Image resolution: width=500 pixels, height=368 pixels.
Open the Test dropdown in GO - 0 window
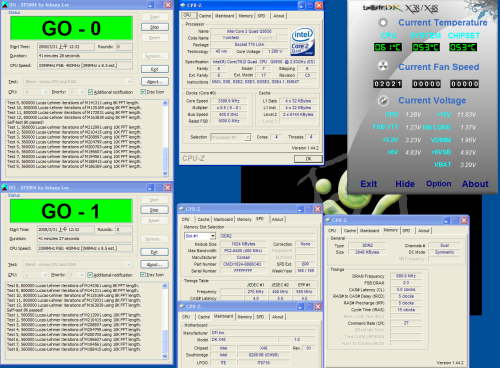tap(129, 81)
